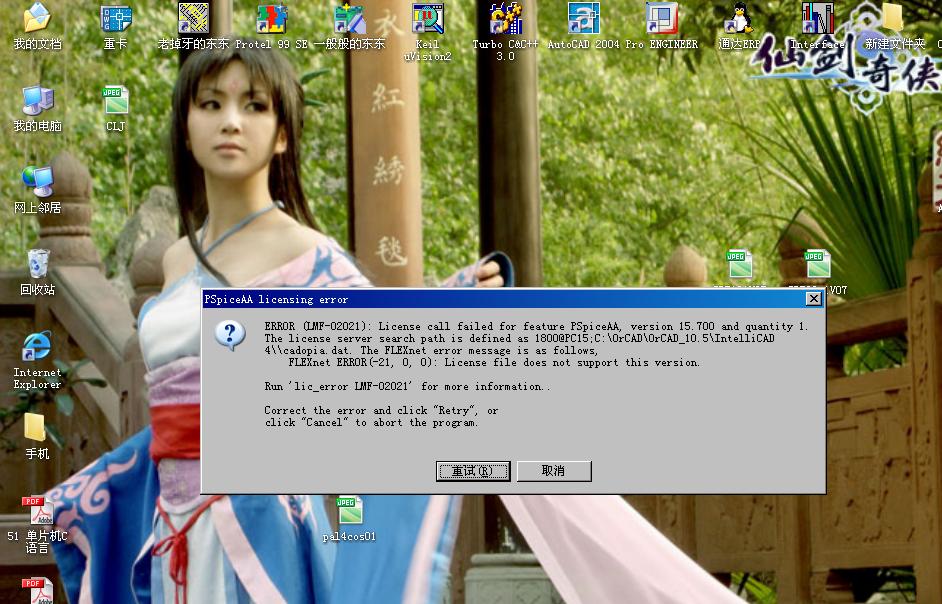Click the 取消 cancel button
Screen dimensions: 942x604
[554, 471]
